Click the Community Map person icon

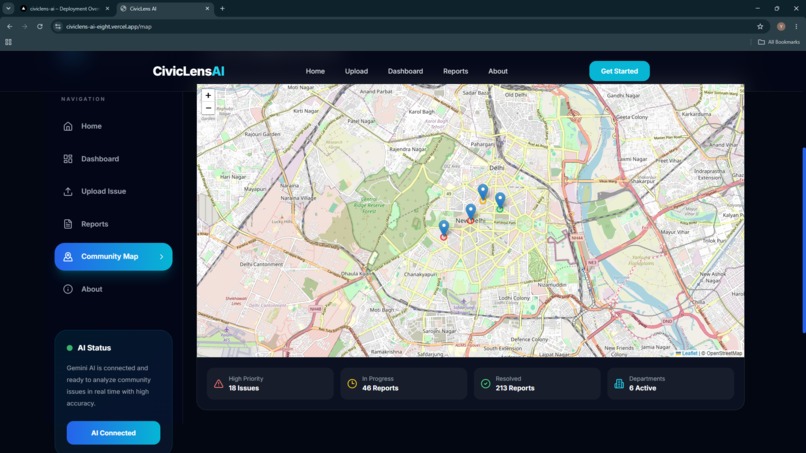click(68, 257)
